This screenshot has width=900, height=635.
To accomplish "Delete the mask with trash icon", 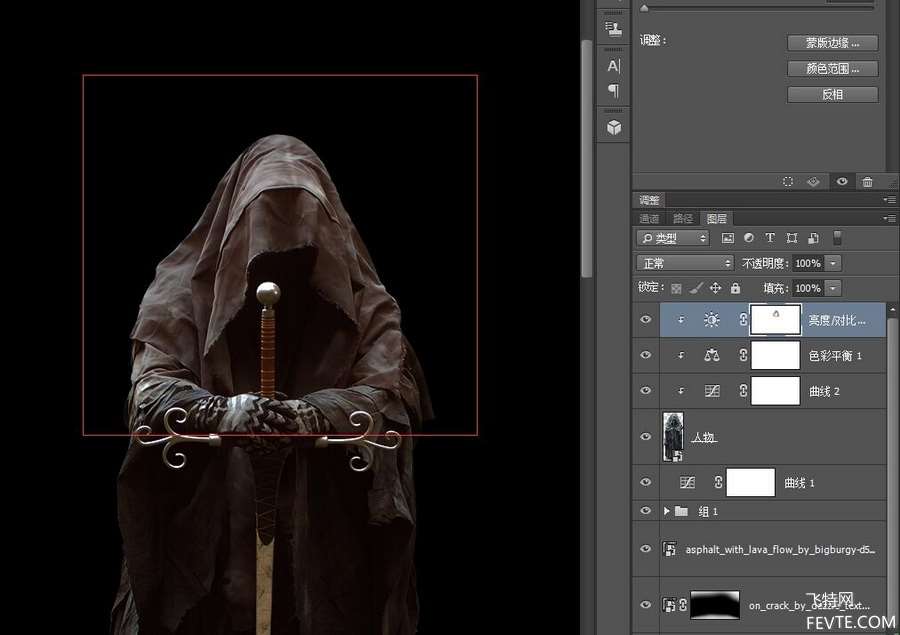I will [867, 181].
